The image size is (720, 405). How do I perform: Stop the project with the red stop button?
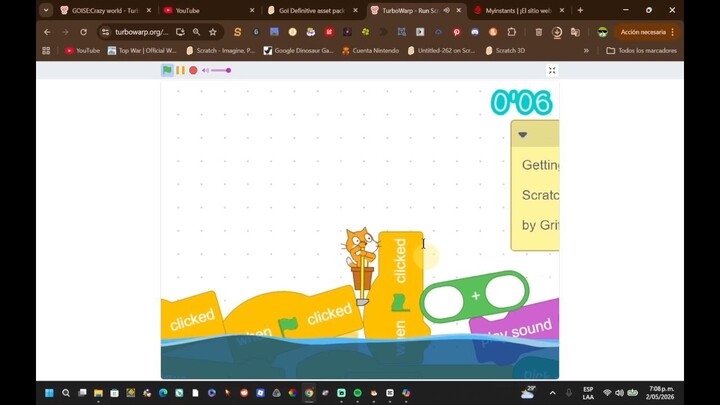point(193,70)
